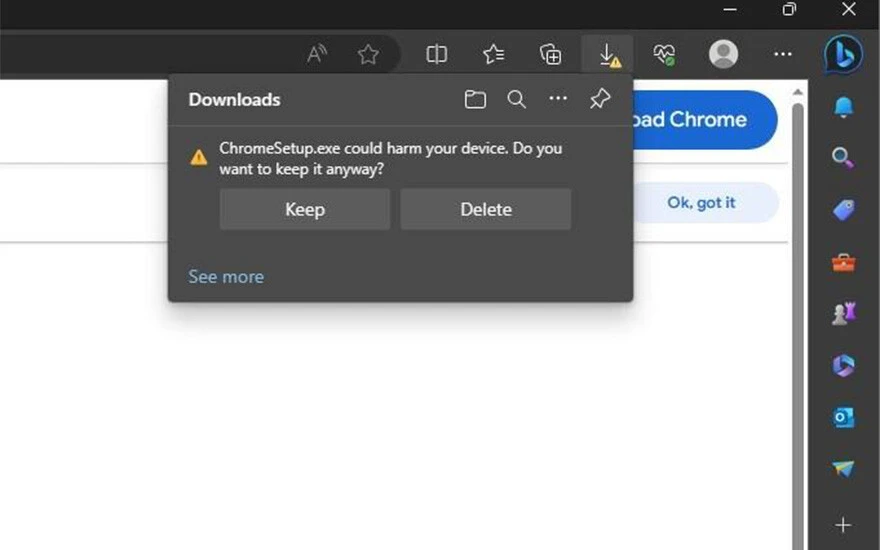Open the Shopping tag sidebar icon

coord(844,210)
